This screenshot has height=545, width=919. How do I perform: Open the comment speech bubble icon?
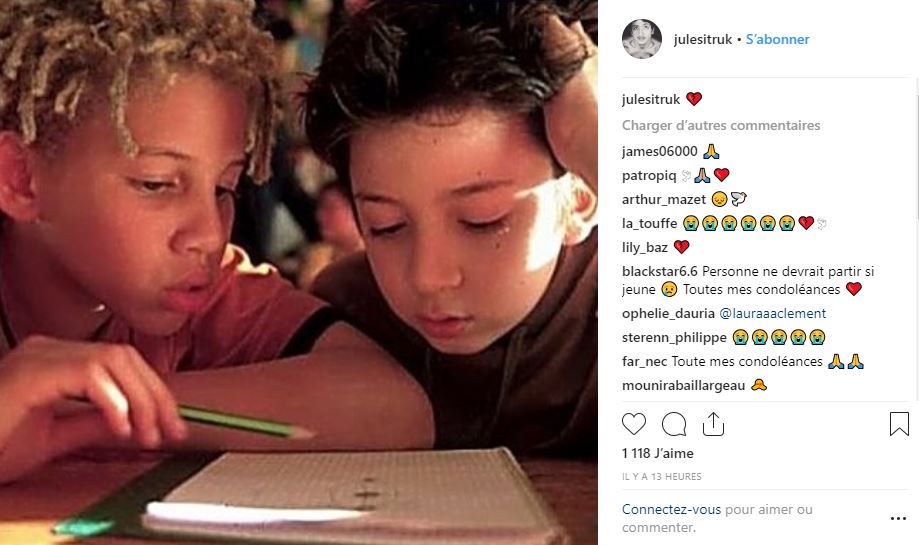[673, 424]
